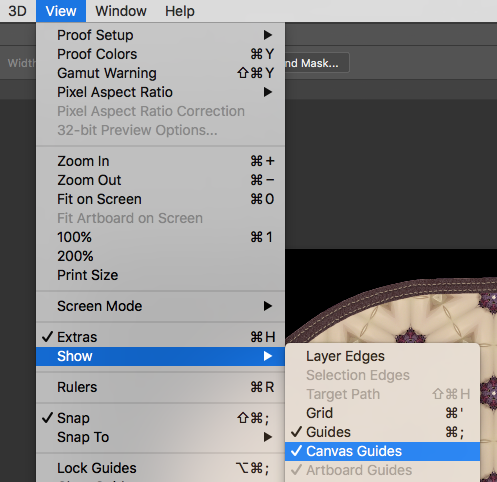Choose Lock Guides
Screen dimensions: 497x482
click(160, 468)
